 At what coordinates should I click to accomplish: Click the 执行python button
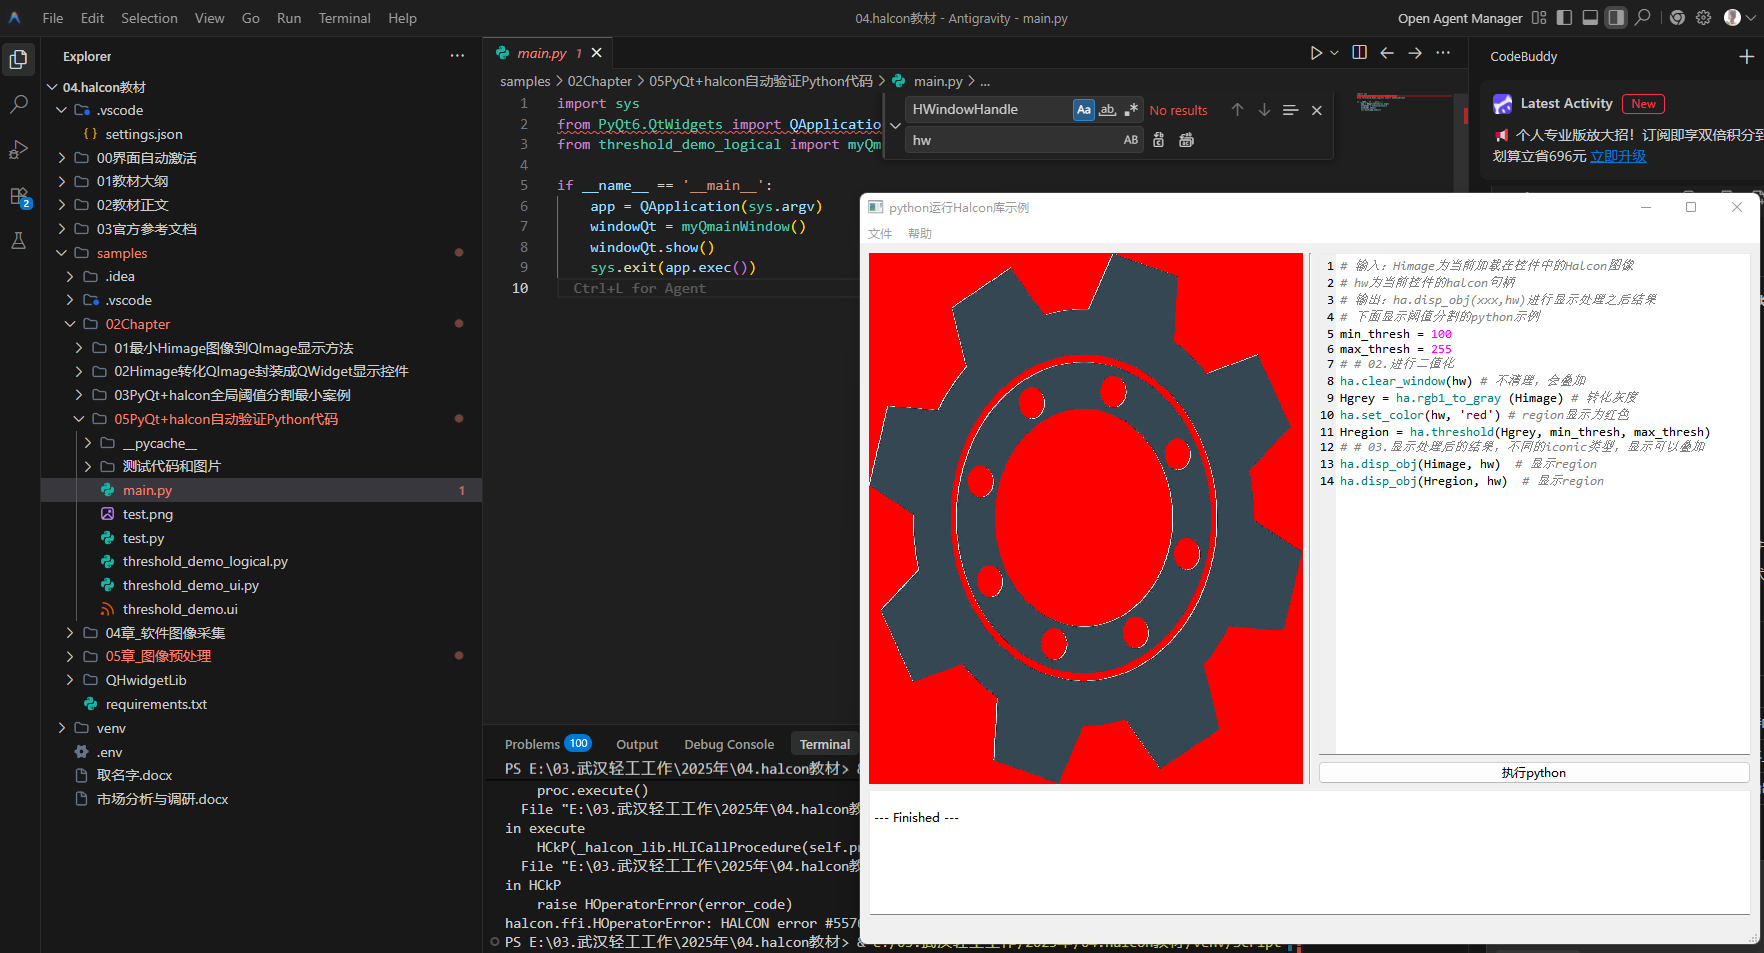point(1534,773)
